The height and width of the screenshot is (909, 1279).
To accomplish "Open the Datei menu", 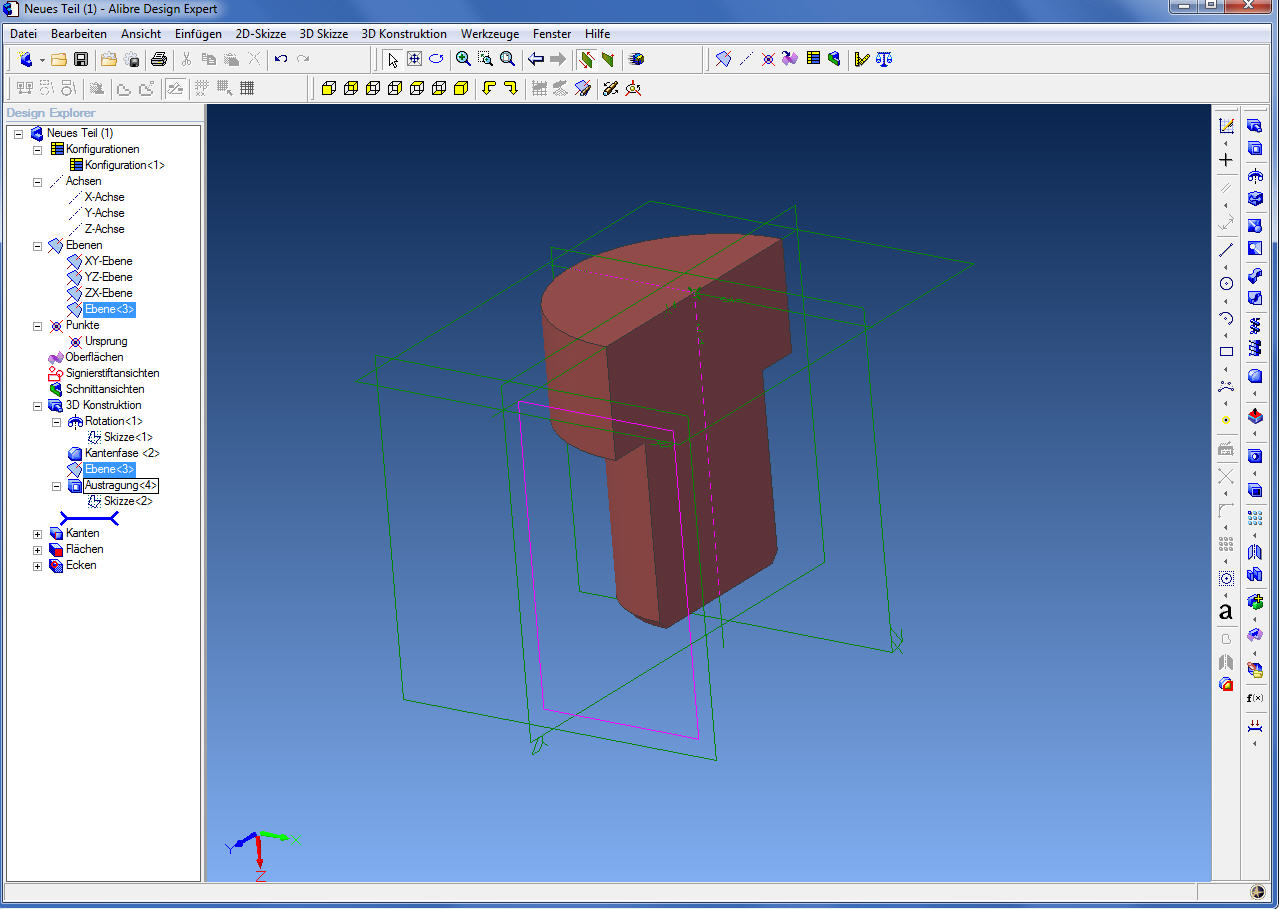I will (23, 34).
